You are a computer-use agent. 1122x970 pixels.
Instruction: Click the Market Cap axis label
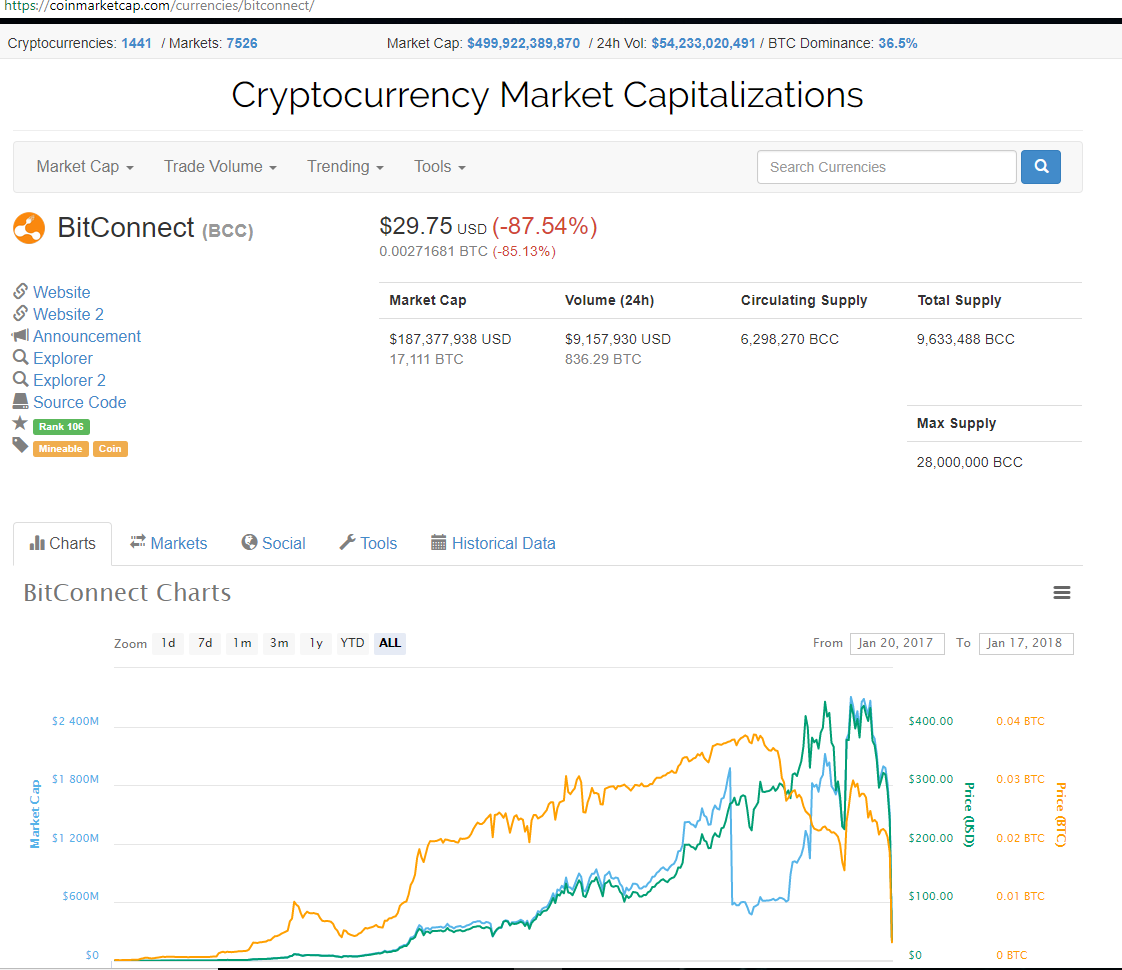pos(34,814)
